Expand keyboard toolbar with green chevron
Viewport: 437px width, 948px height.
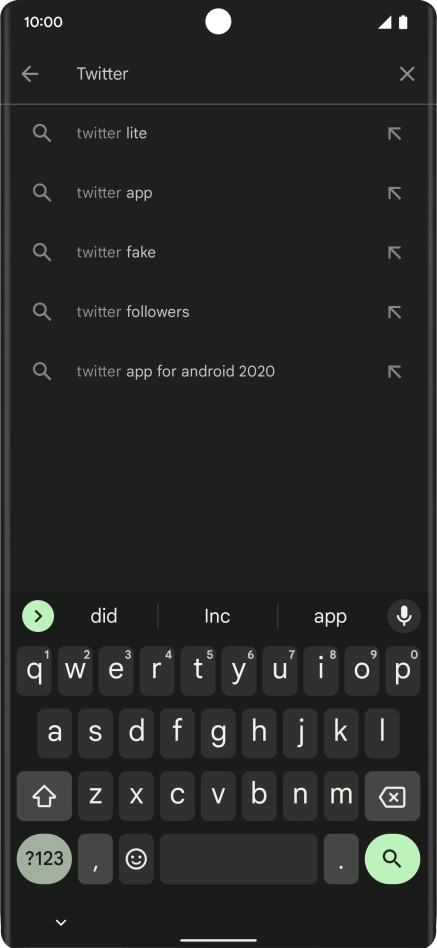tap(38, 616)
